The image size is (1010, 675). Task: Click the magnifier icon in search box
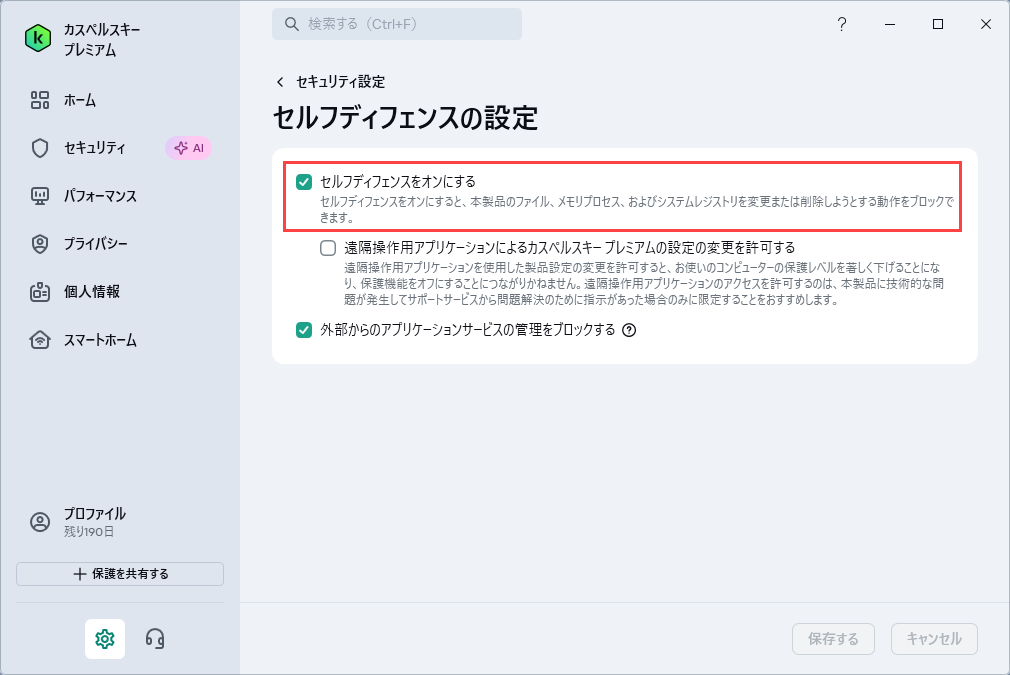click(292, 24)
